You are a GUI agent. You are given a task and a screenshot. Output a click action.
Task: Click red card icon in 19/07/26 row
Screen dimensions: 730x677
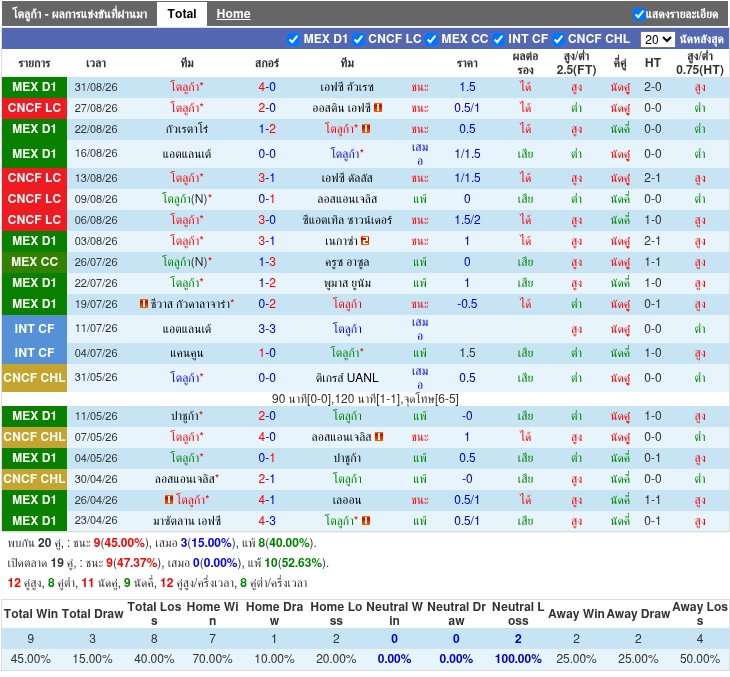[x=144, y=304]
